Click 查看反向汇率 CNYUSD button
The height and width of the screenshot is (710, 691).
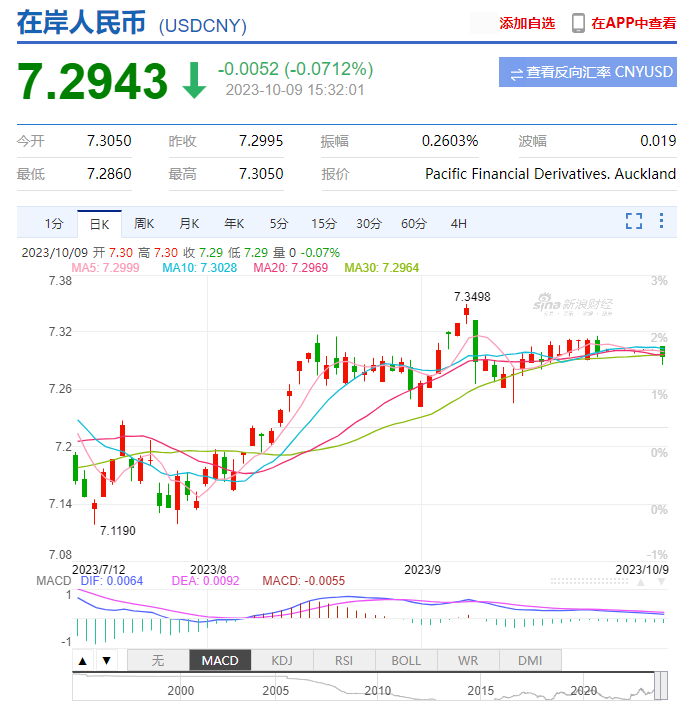pos(587,72)
